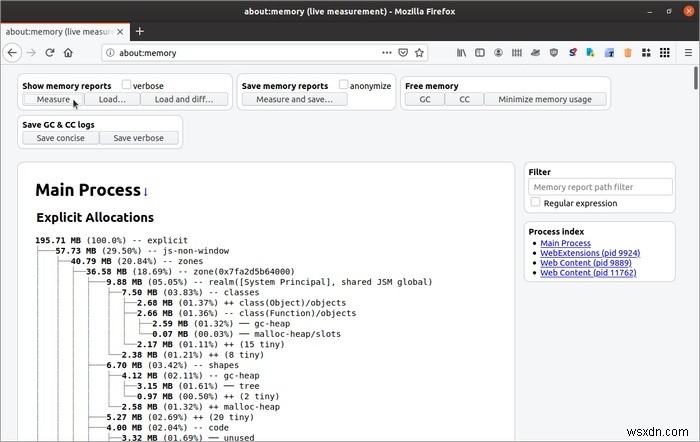Collapse the classes 7.50 MB row

coord(190,292)
